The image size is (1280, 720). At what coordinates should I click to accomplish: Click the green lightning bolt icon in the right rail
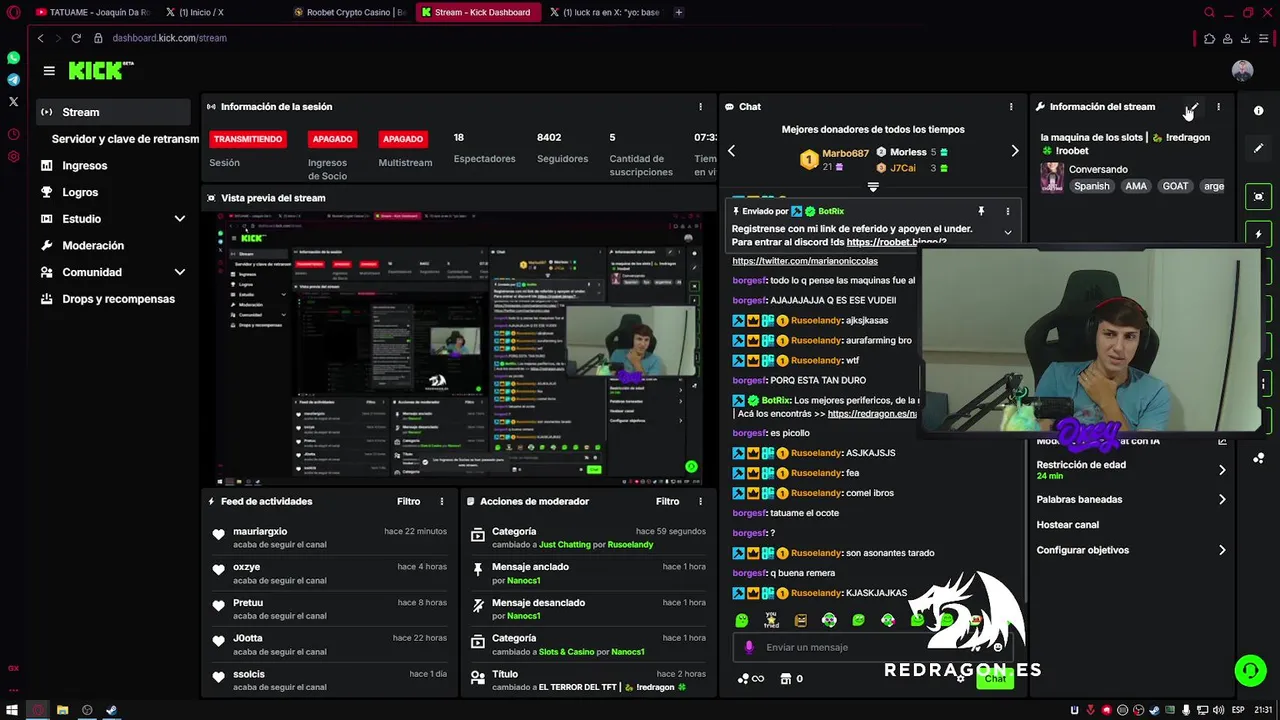pyautogui.click(x=1259, y=234)
